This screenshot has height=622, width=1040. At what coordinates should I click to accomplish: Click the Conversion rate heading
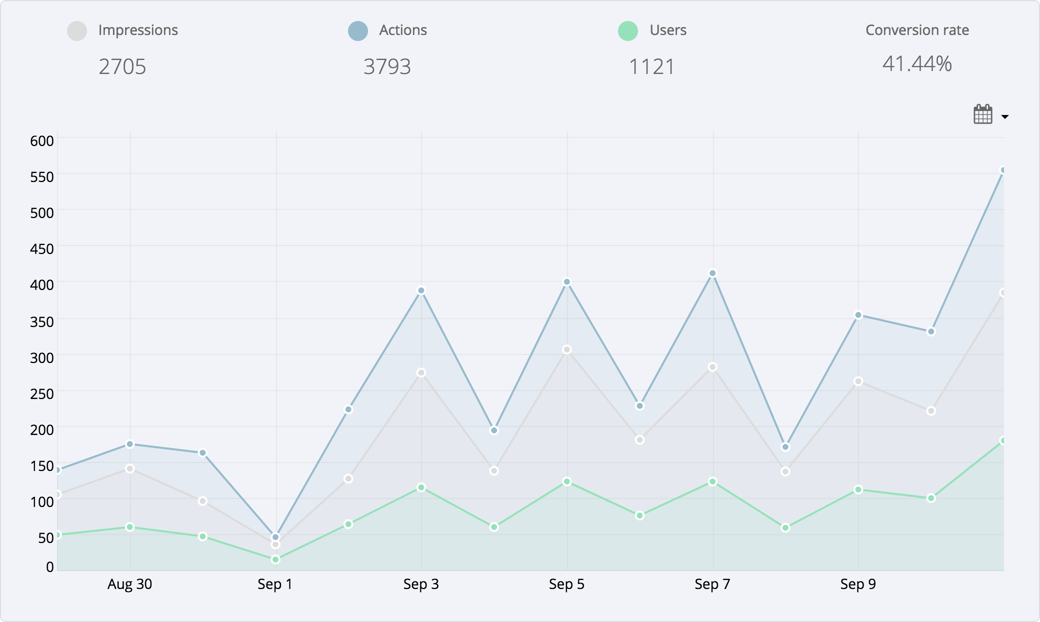[x=917, y=30]
